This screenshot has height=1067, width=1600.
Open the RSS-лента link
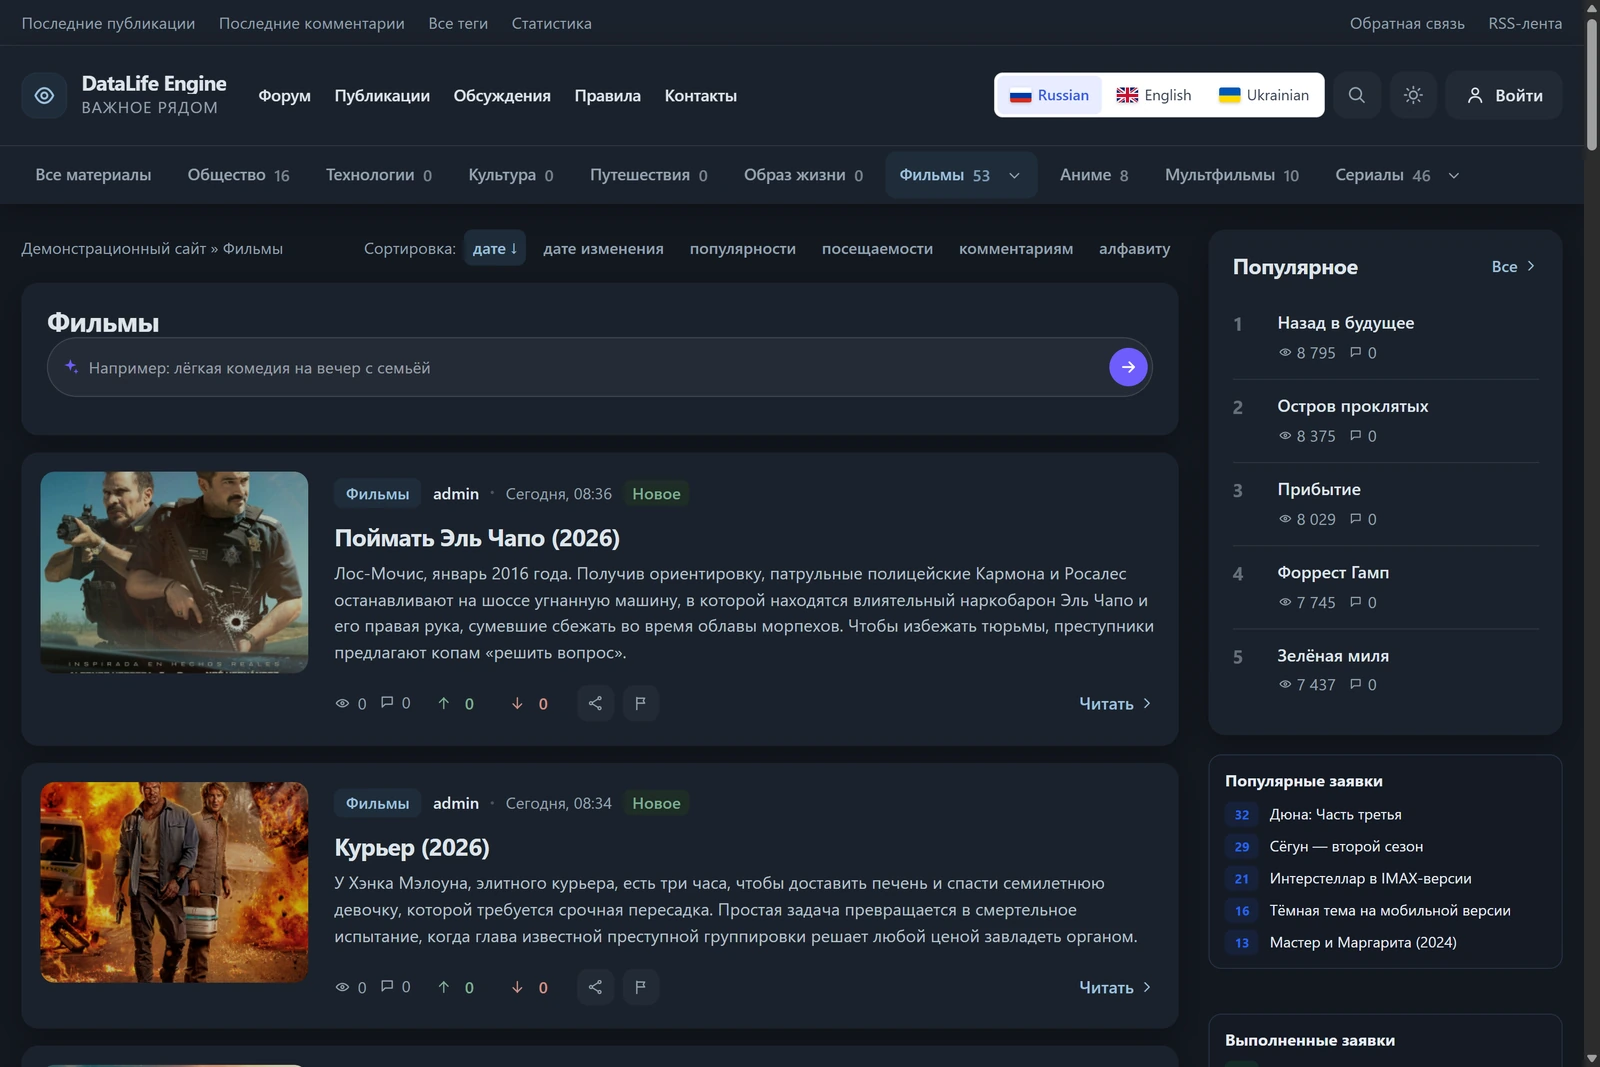click(x=1525, y=23)
